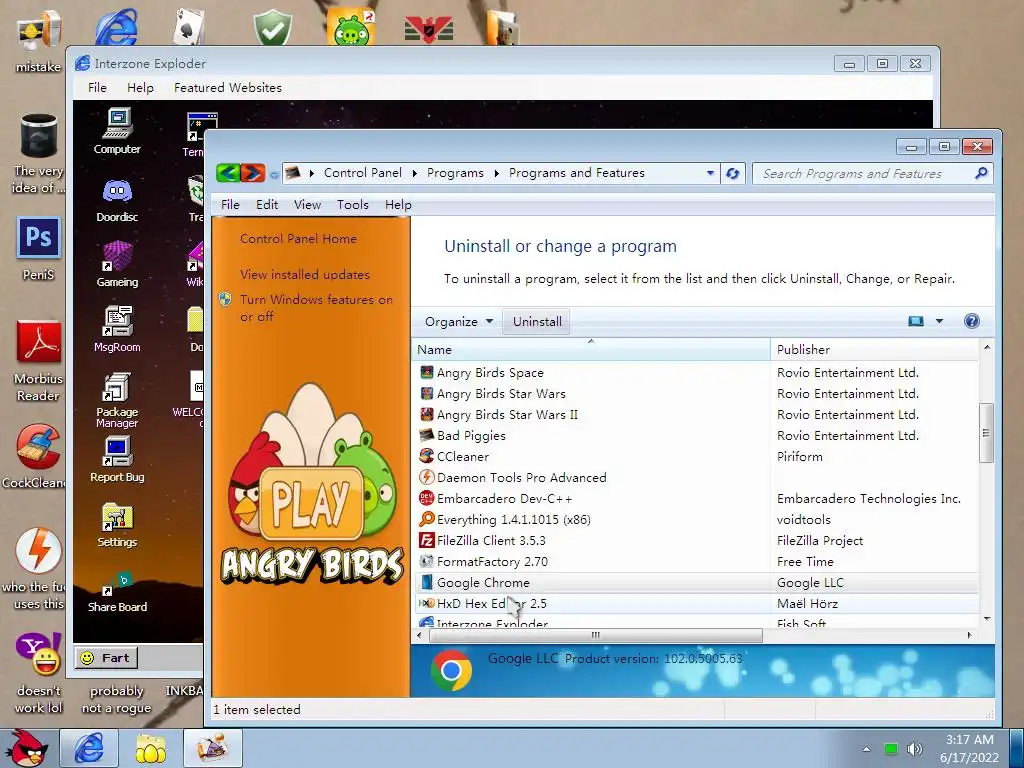Open Internet Explorer from the taskbar
This screenshot has width=1024, height=768.
click(89, 748)
